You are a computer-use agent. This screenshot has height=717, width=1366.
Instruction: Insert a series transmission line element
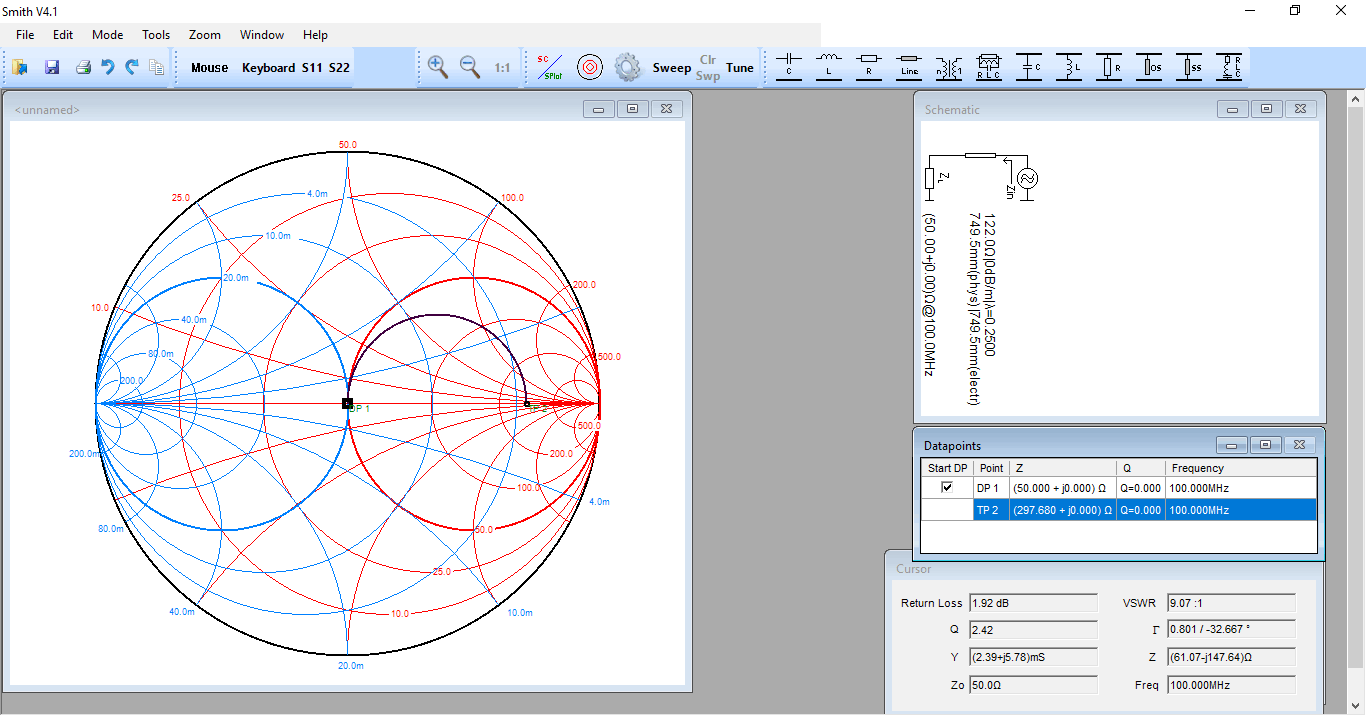(909, 67)
